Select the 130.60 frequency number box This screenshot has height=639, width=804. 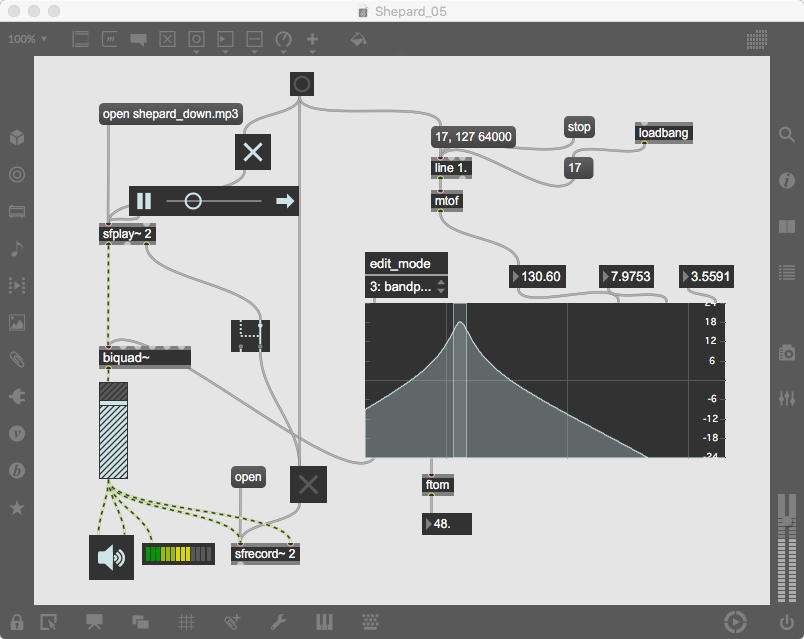point(537,276)
